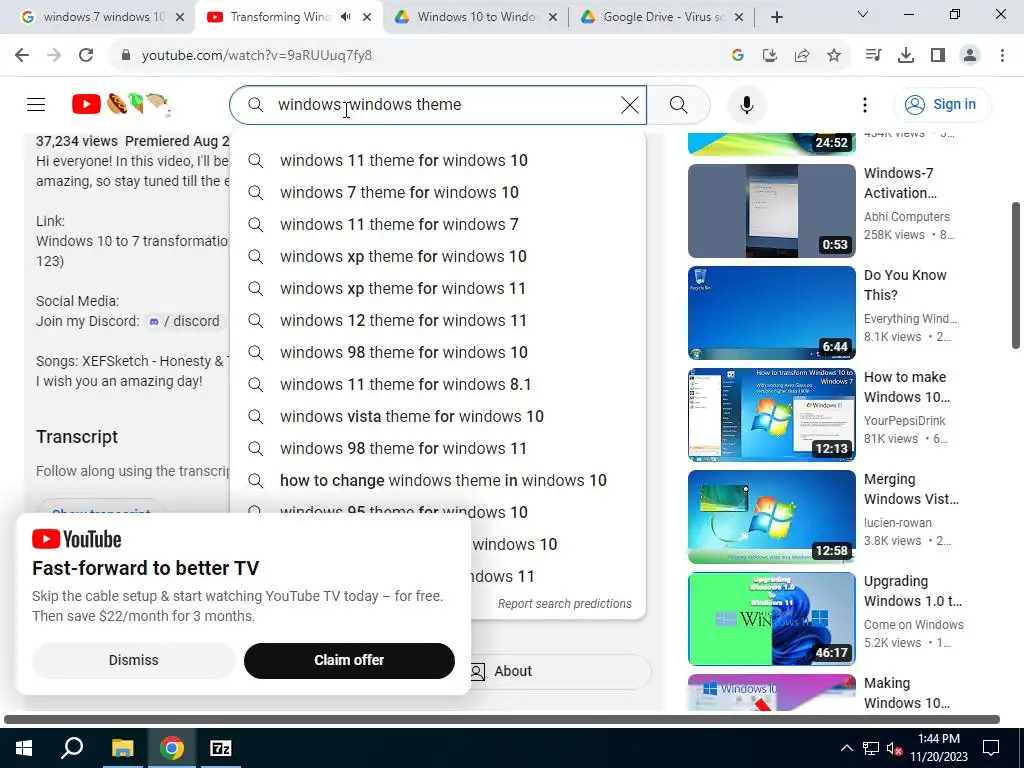Select suggestion windows xp theme for windows 11
This screenshot has width=1024, height=768.
(x=438, y=289)
